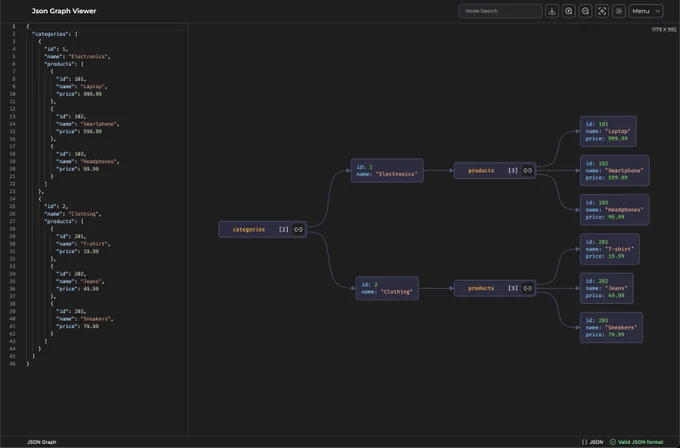The height and width of the screenshot is (448, 680).
Task: Zoom in on the graph
Action: (x=569, y=11)
